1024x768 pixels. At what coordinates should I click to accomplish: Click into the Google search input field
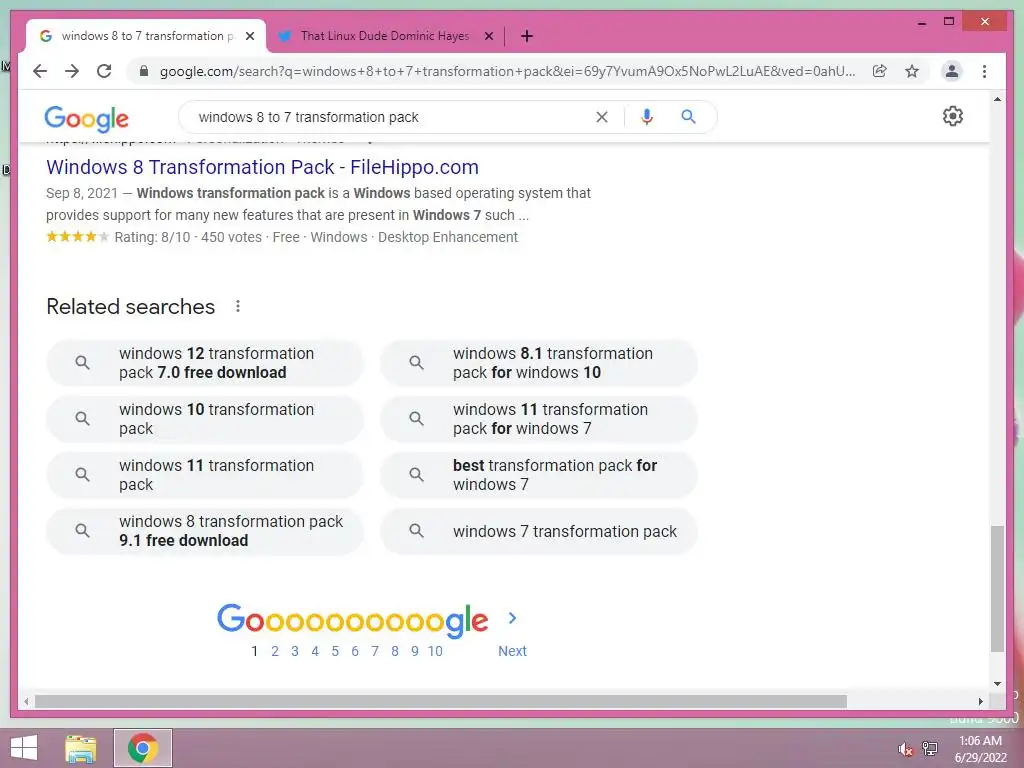coord(392,117)
